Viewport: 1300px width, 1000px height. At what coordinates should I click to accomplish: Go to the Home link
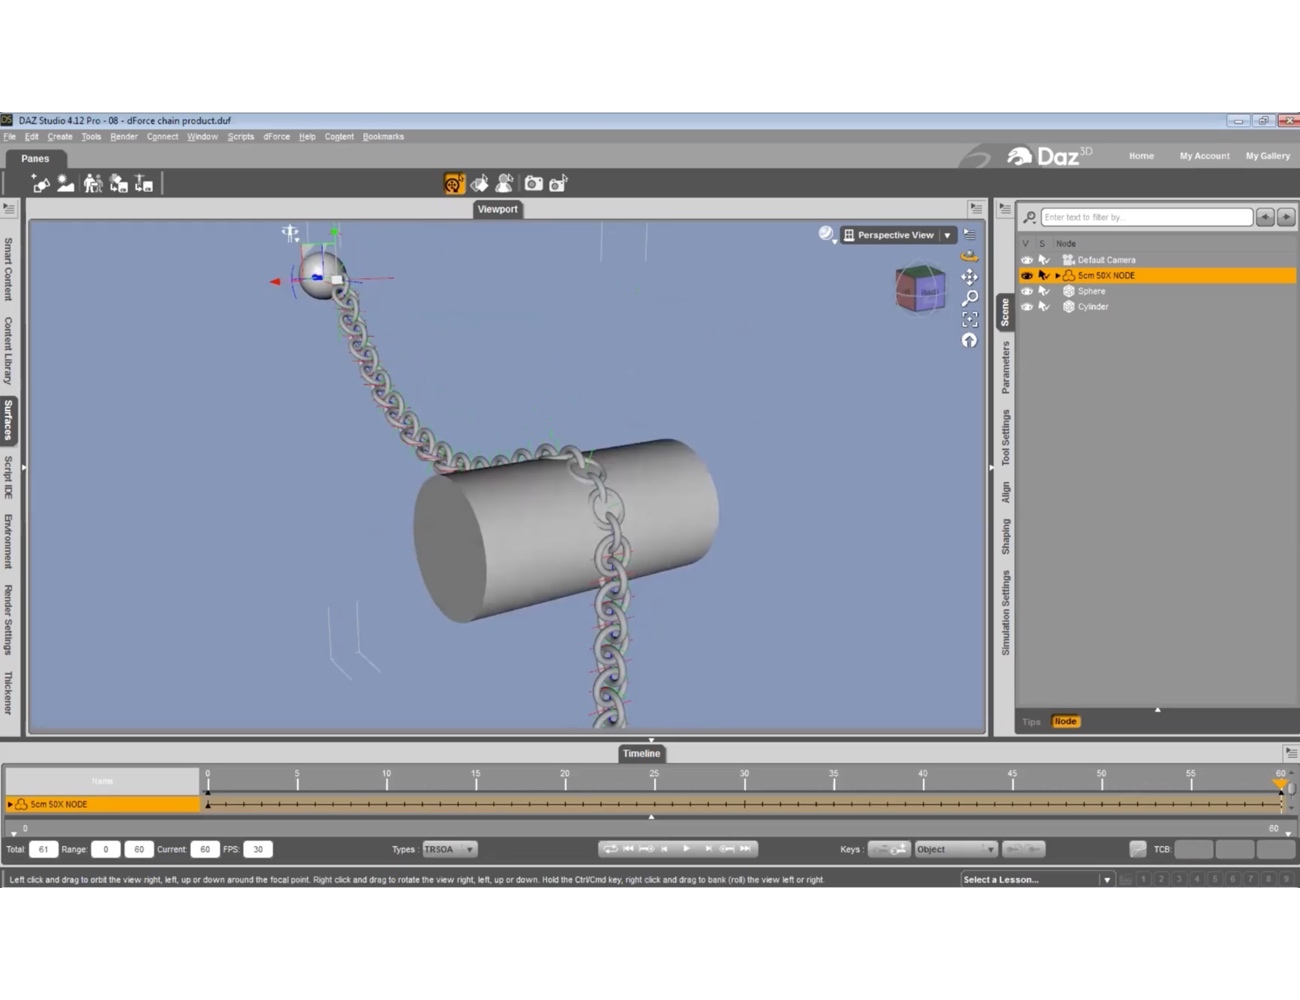[x=1141, y=156]
